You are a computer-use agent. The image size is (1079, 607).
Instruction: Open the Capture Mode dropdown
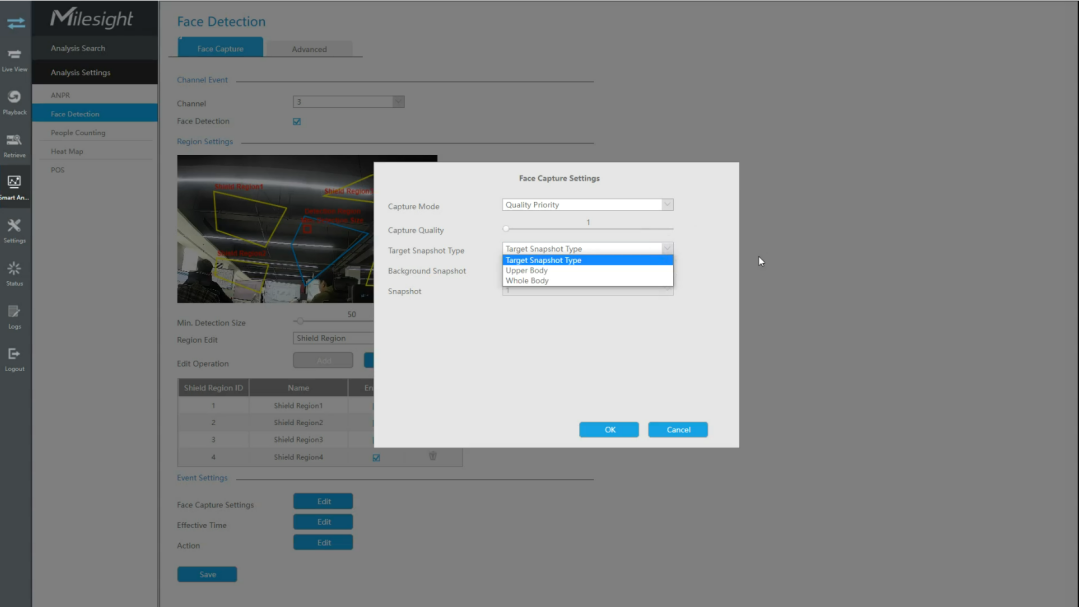click(x=588, y=204)
